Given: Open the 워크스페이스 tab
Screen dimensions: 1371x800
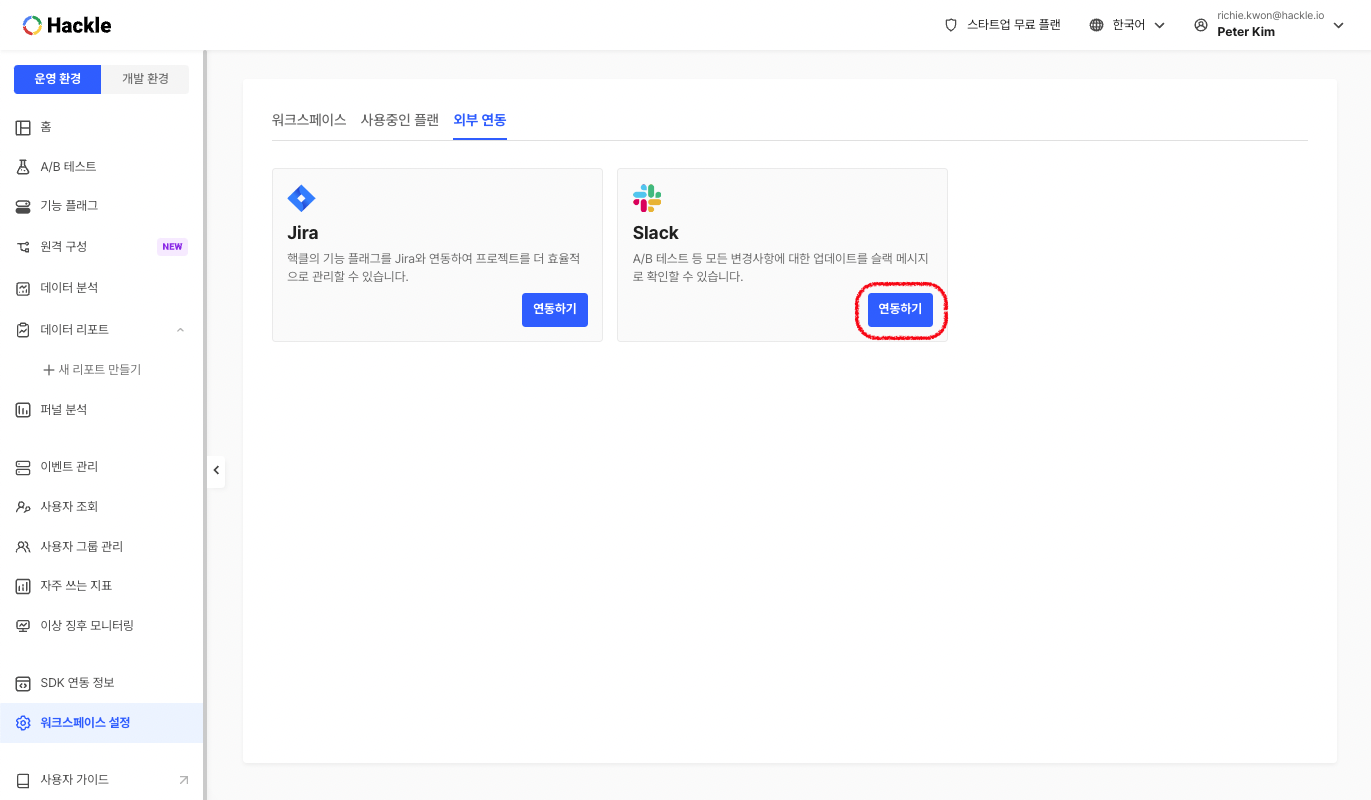Looking at the screenshot, I should click(x=309, y=120).
